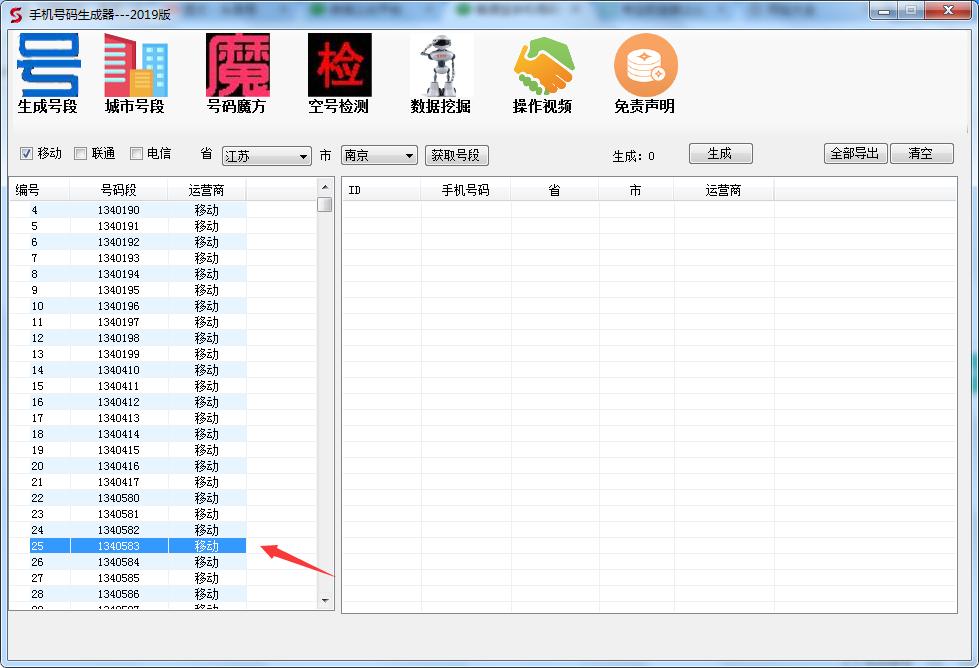
Task: Open the 生成号段 toolbar icon
Action: (x=48, y=74)
